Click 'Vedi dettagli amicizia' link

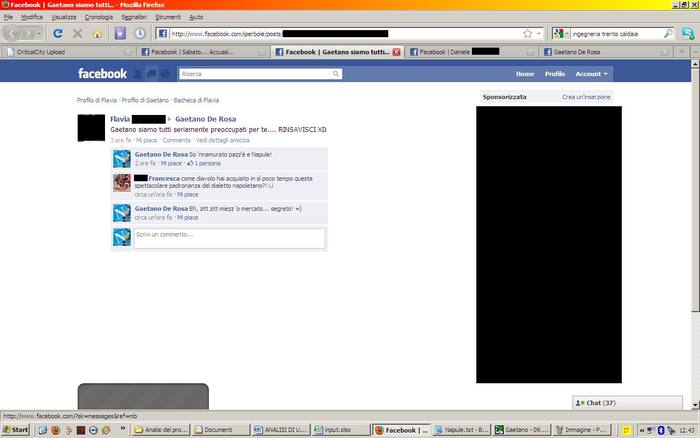[222, 140]
